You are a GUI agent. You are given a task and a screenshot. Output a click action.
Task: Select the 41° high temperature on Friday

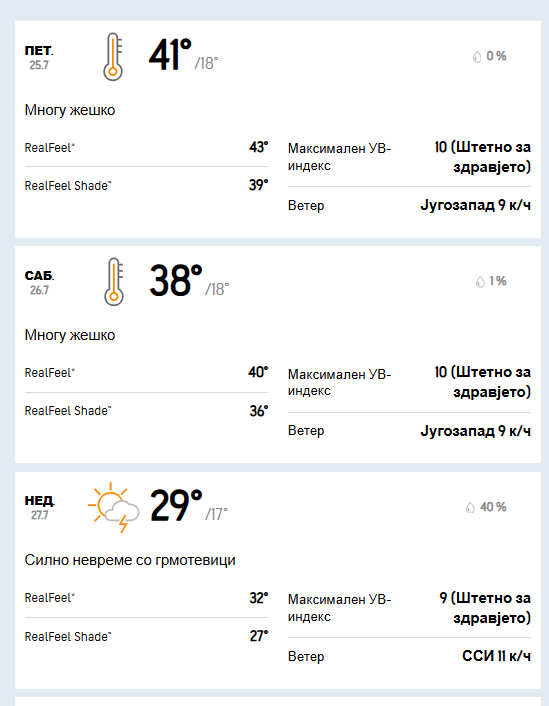click(170, 55)
